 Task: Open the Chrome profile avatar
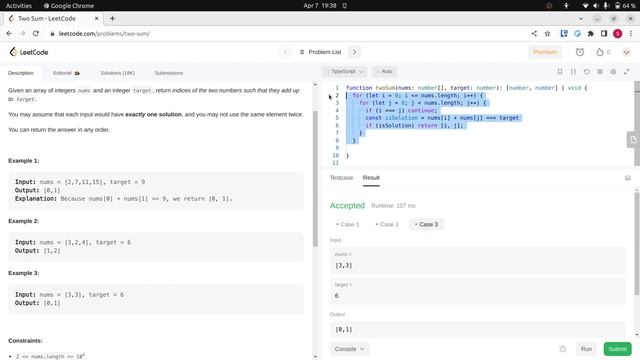coord(618,33)
